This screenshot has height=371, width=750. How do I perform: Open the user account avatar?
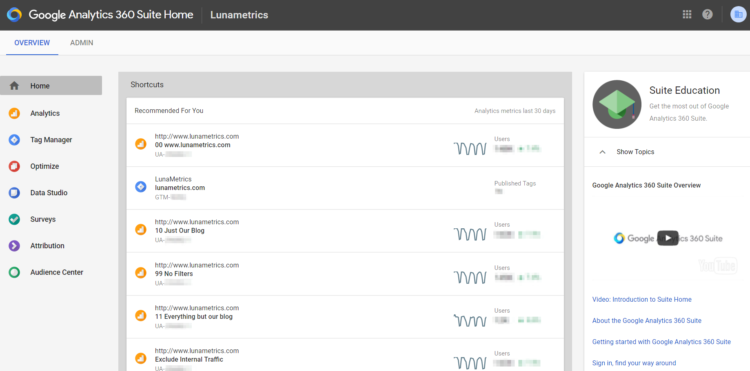(x=738, y=14)
